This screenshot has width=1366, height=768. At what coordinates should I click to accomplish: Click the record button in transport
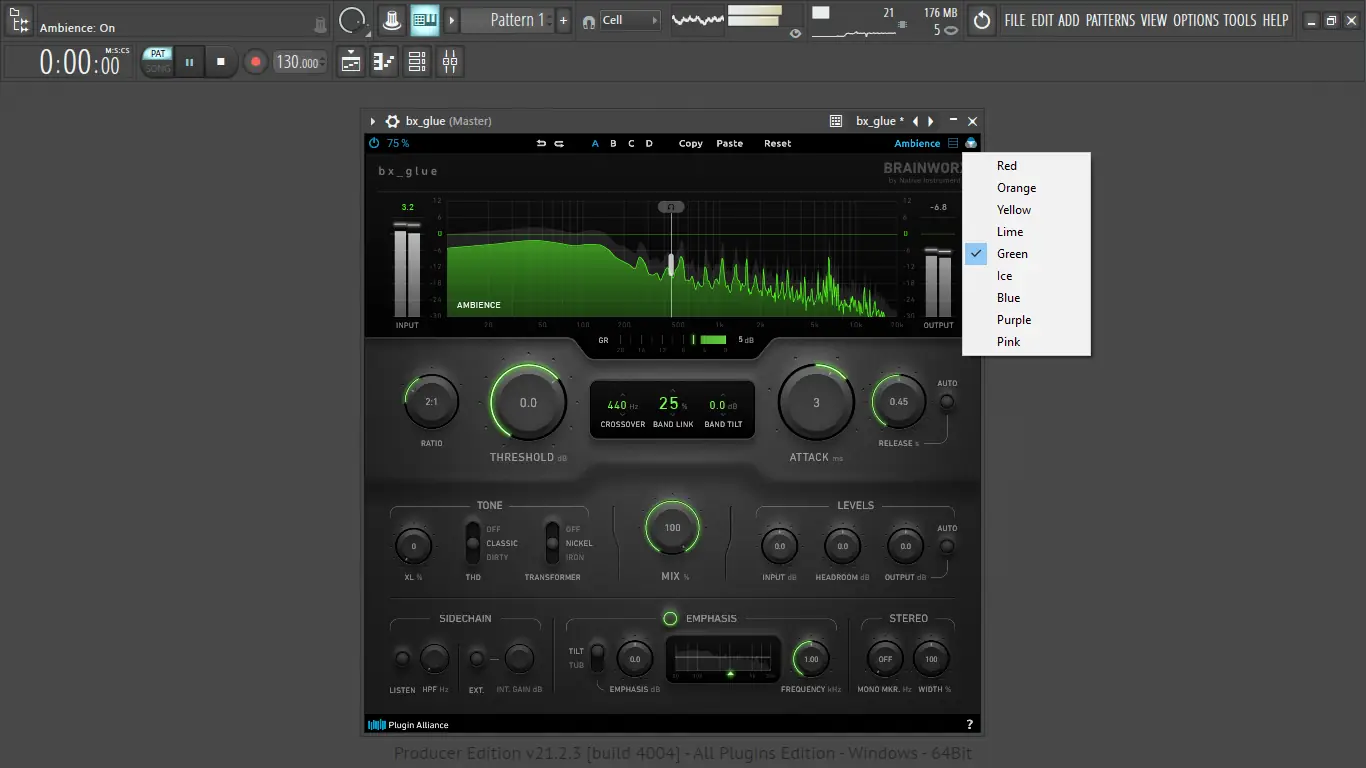coord(255,62)
